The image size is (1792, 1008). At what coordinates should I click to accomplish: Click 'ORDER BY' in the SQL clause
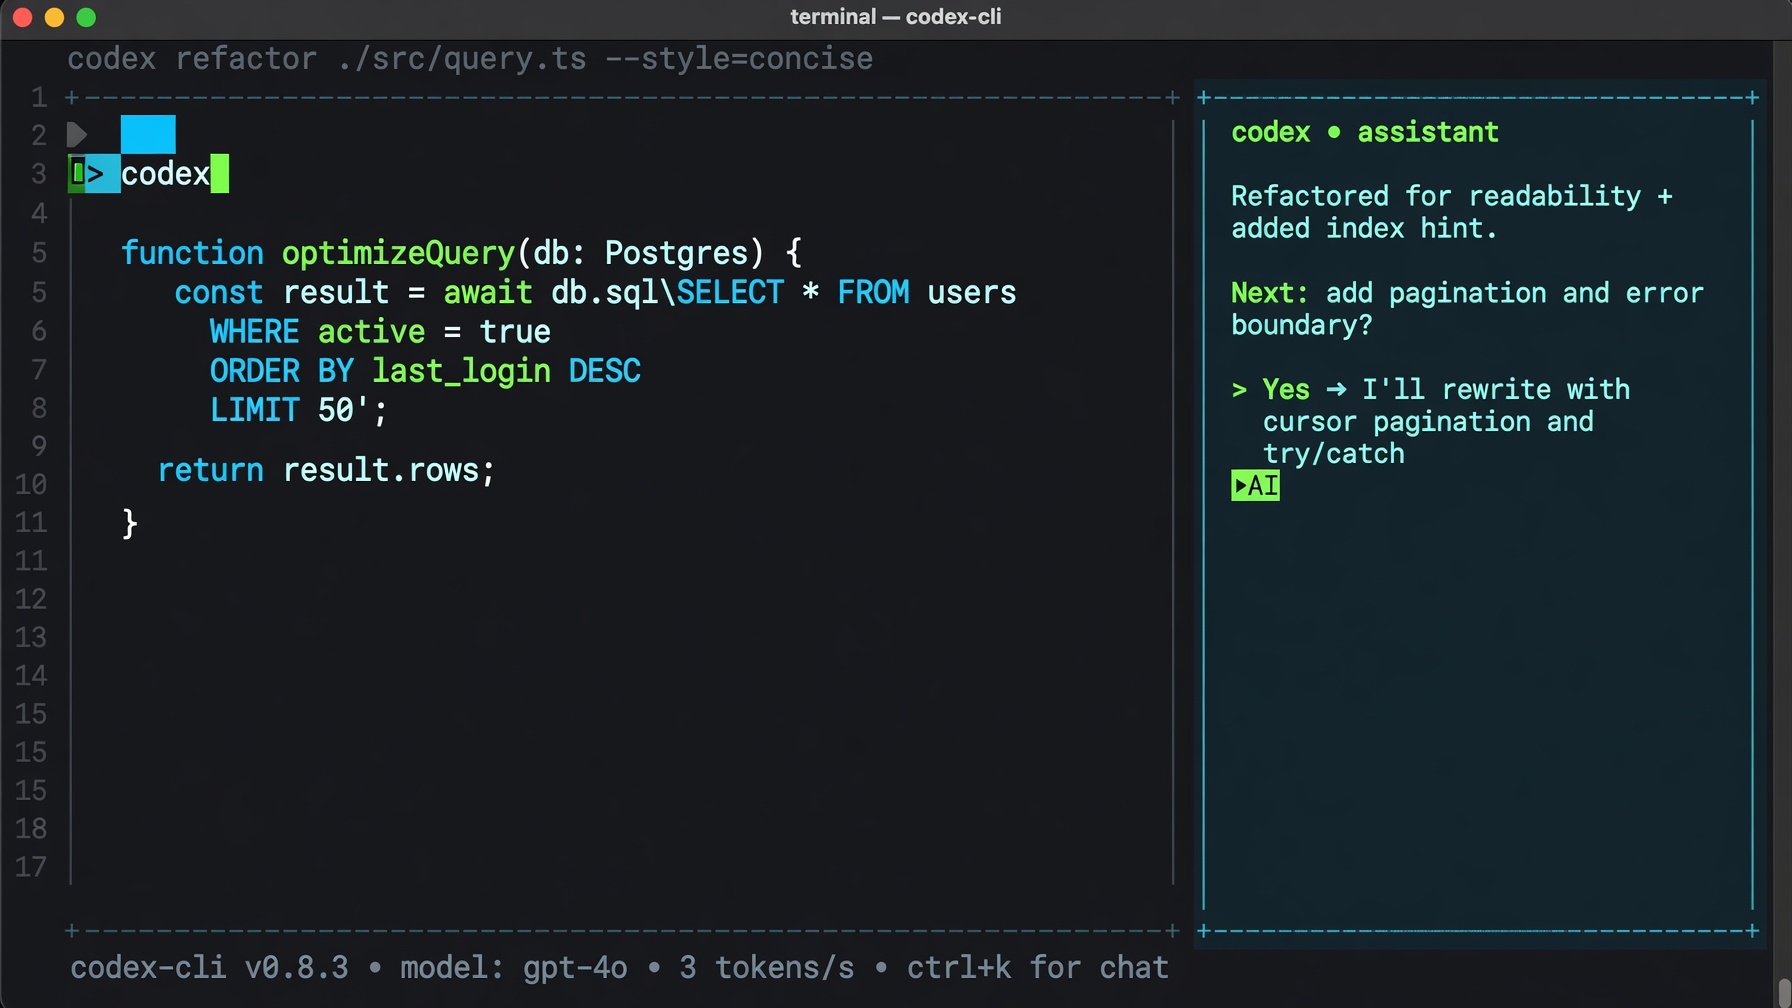point(282,371)
